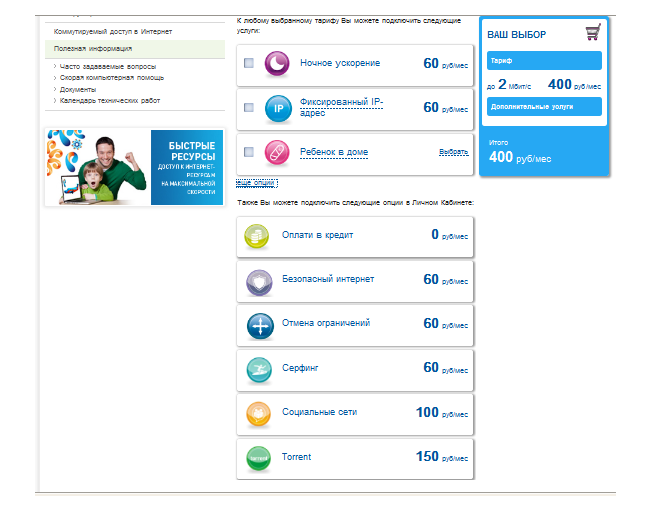Click the purple shield icon for Безопасный интернет
Image resolution: width=654 pixels, height=516 pixels.
click(258, 282)
